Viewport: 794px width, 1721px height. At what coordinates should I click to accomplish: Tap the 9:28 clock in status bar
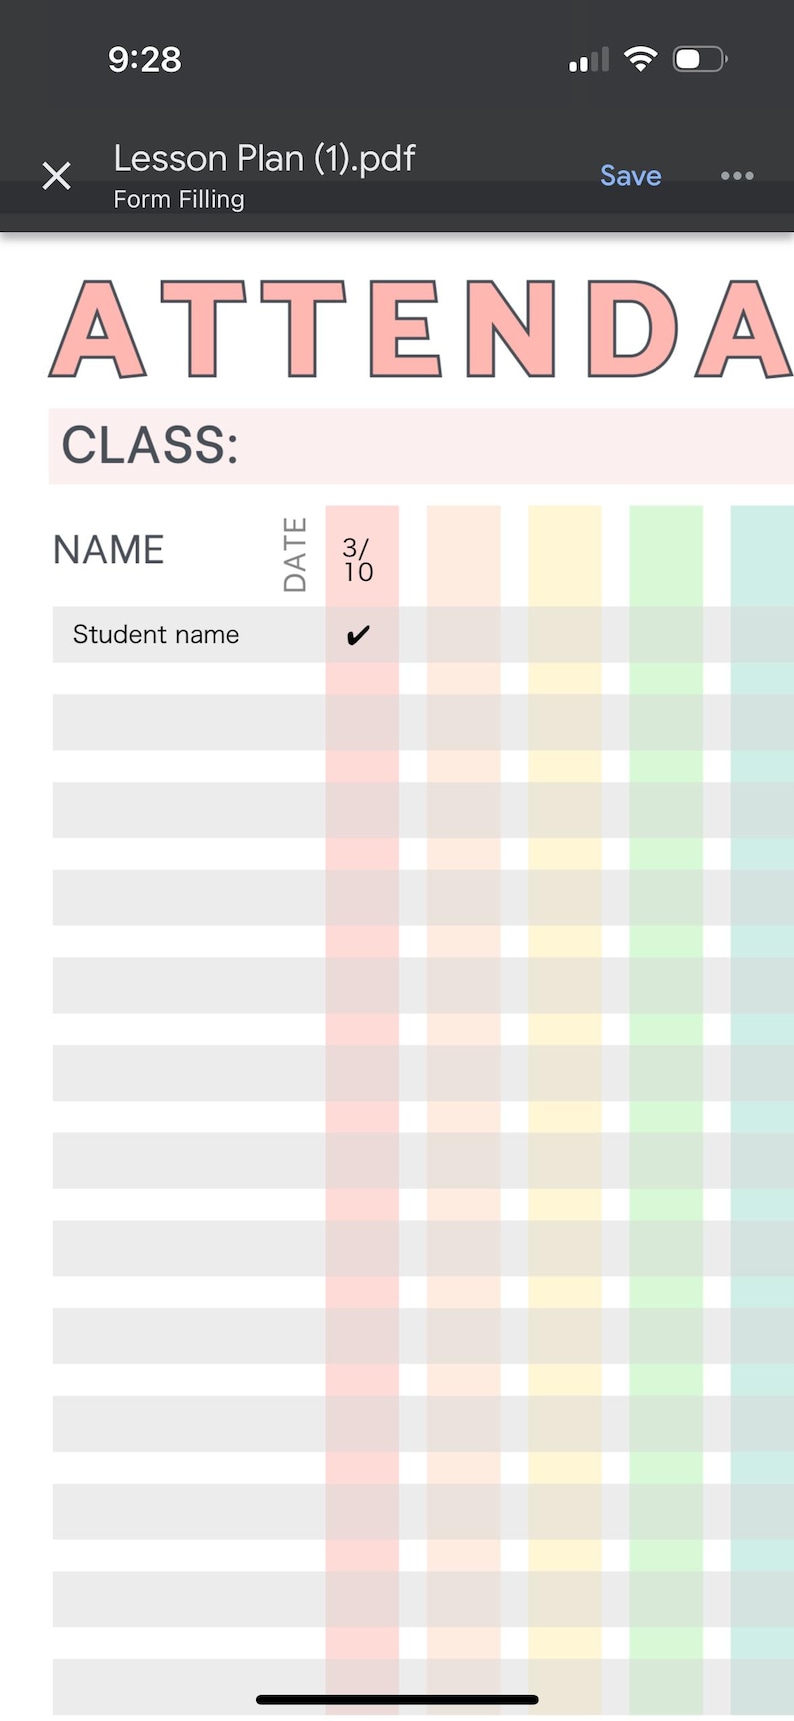[145, 60]
